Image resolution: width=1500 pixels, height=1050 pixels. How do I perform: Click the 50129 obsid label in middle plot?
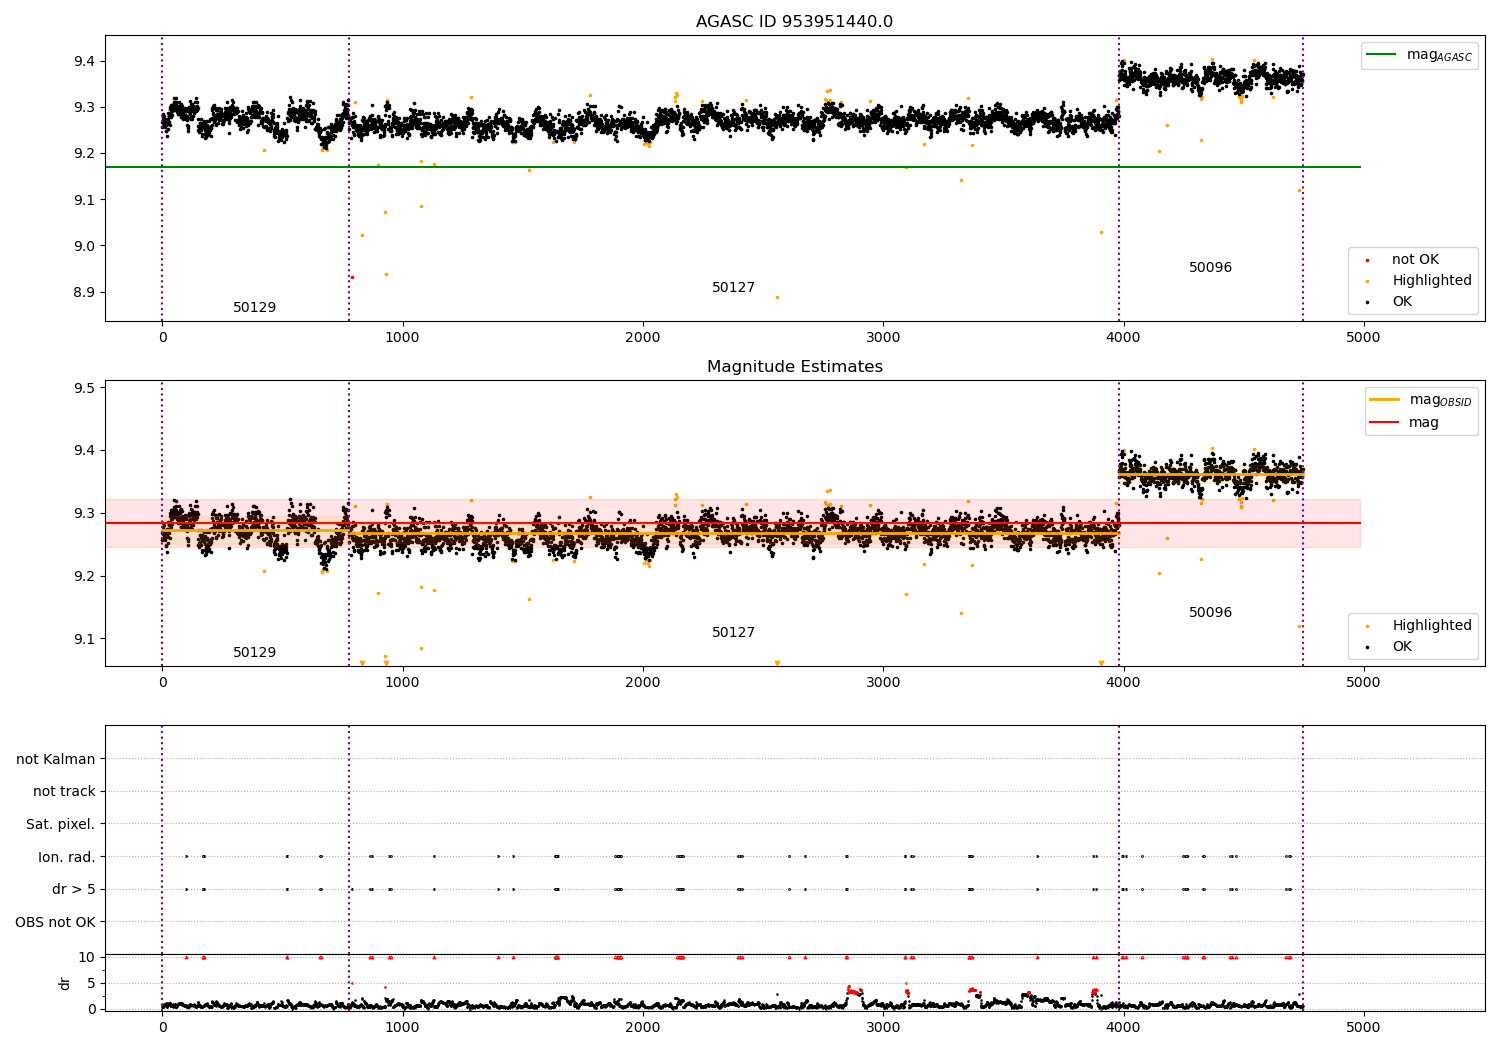coord(254,653)
